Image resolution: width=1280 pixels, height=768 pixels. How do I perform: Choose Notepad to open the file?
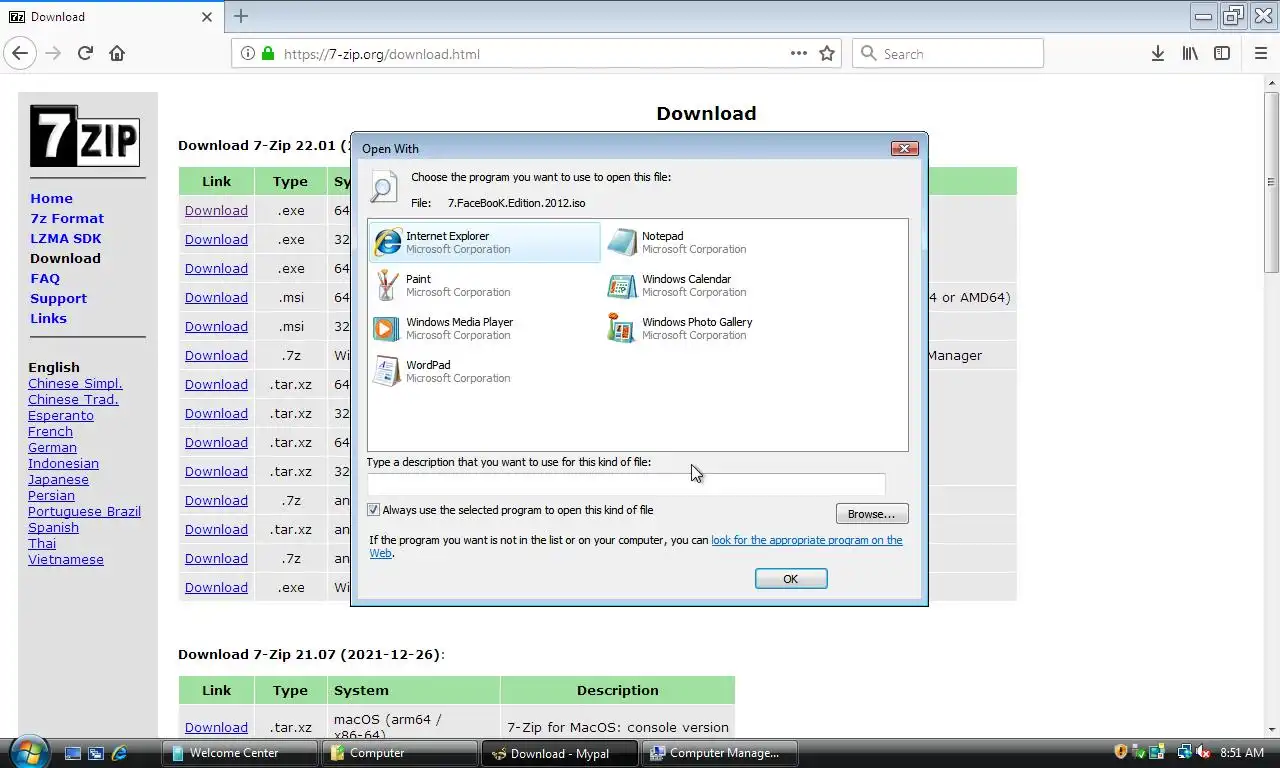click(677, 243)
